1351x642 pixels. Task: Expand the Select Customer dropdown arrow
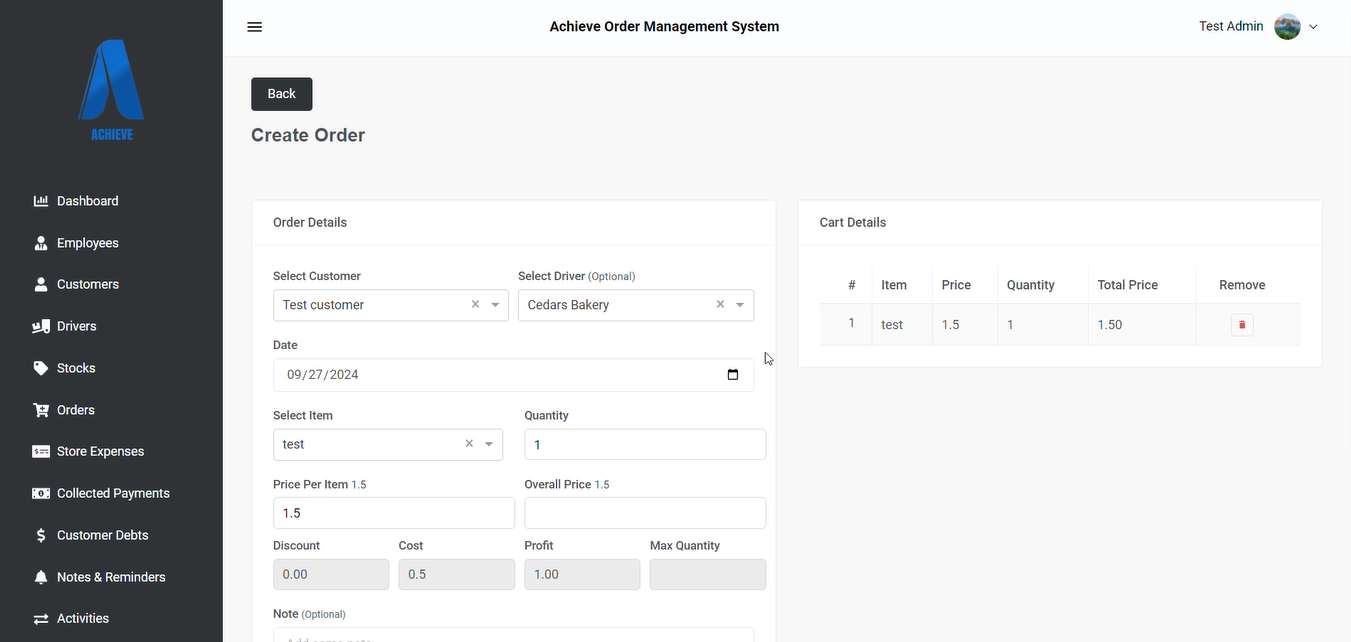[495, 305]
